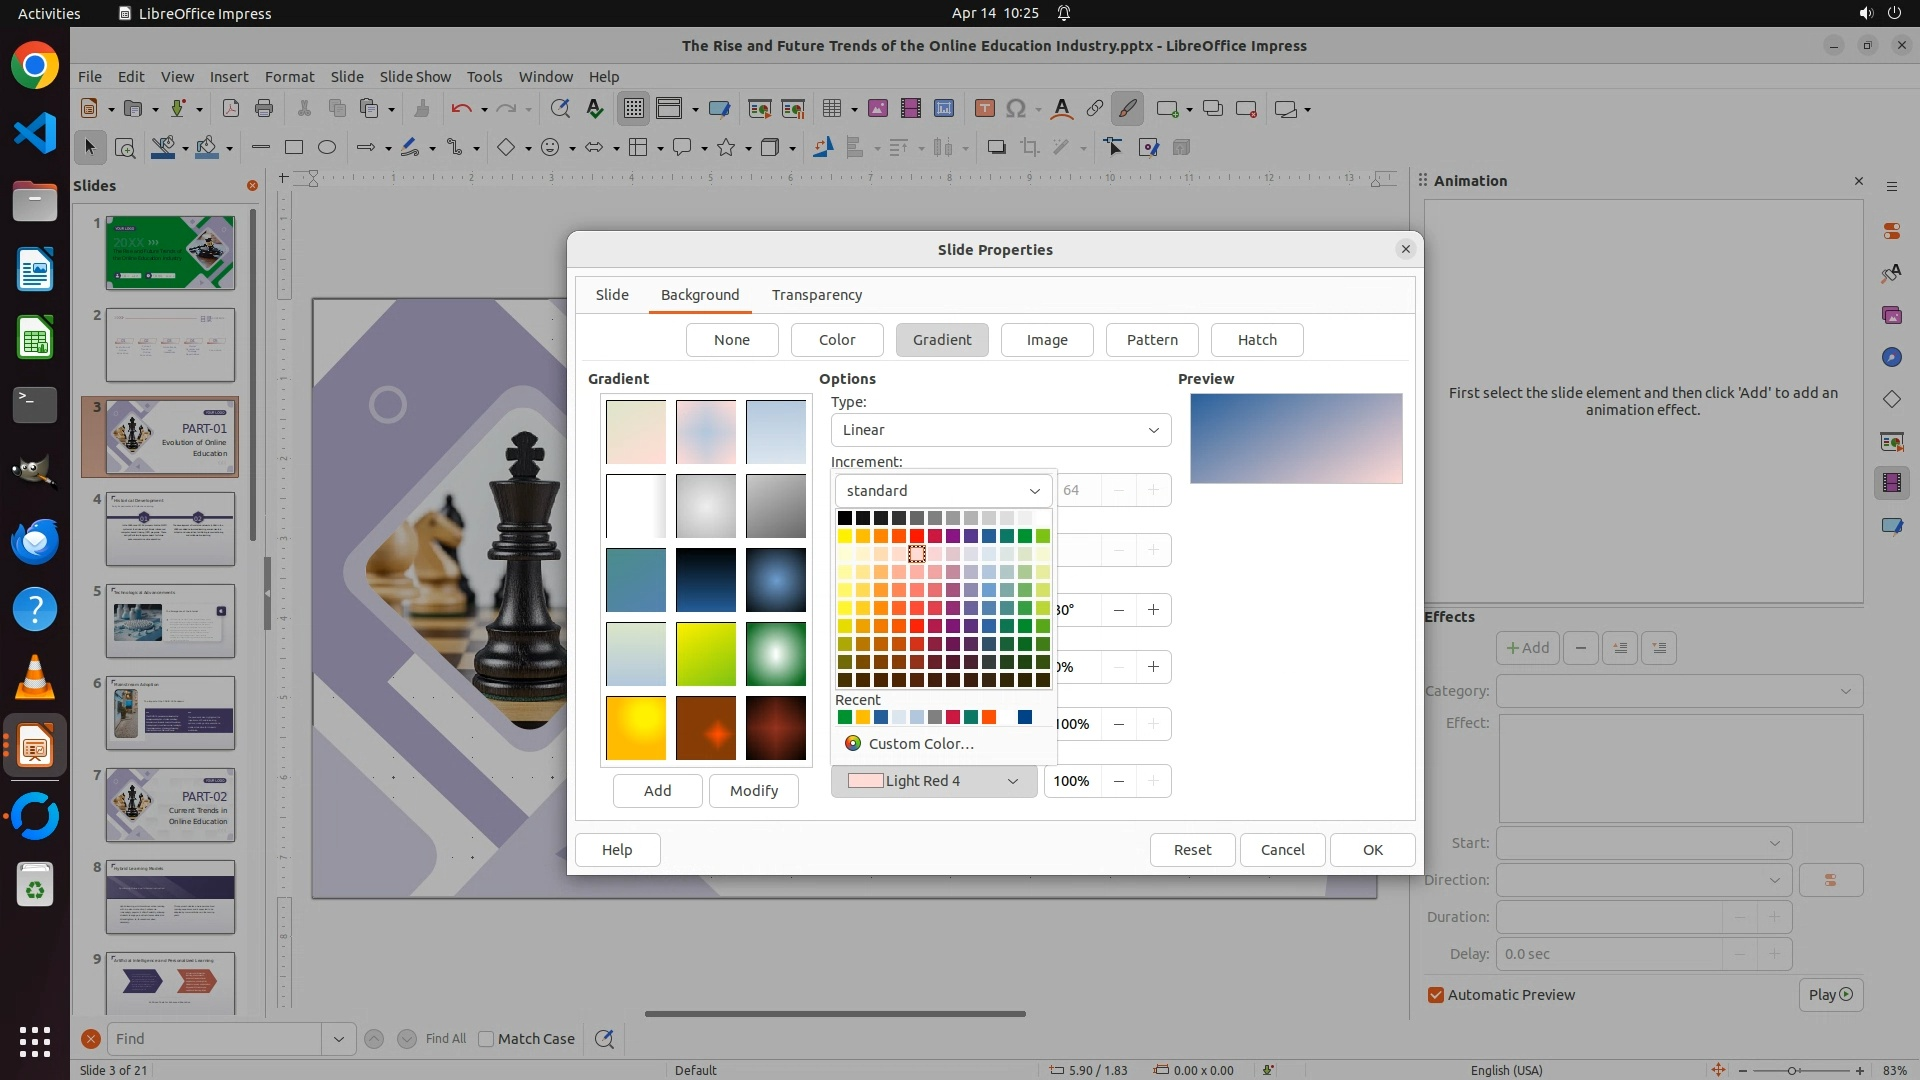This screenshot has height=1080, width=1920.
Task: Switch to the Transparency tab
Action: [816, 295]
